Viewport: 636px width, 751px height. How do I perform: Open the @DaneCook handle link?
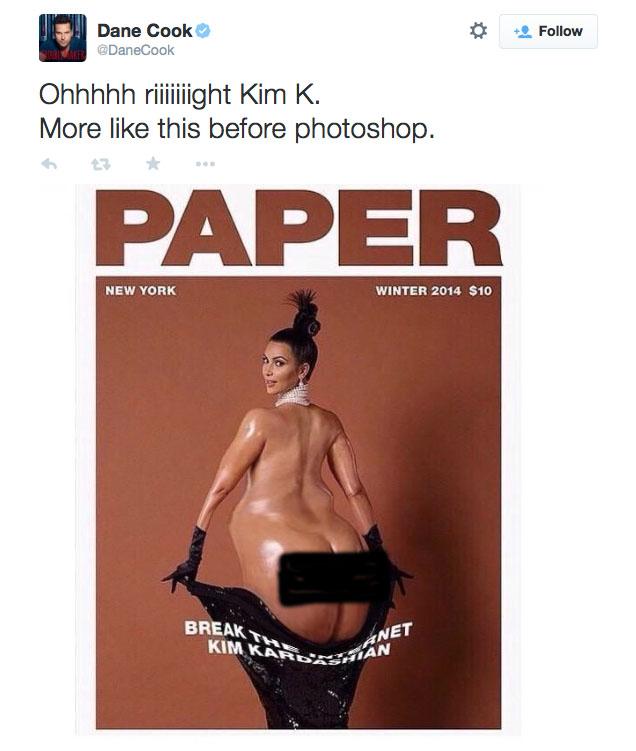pyautogui.click(x=136, y=50)
